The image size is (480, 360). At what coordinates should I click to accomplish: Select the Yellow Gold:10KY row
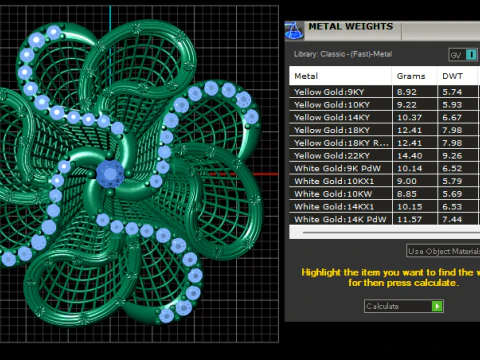pos(385,104)
